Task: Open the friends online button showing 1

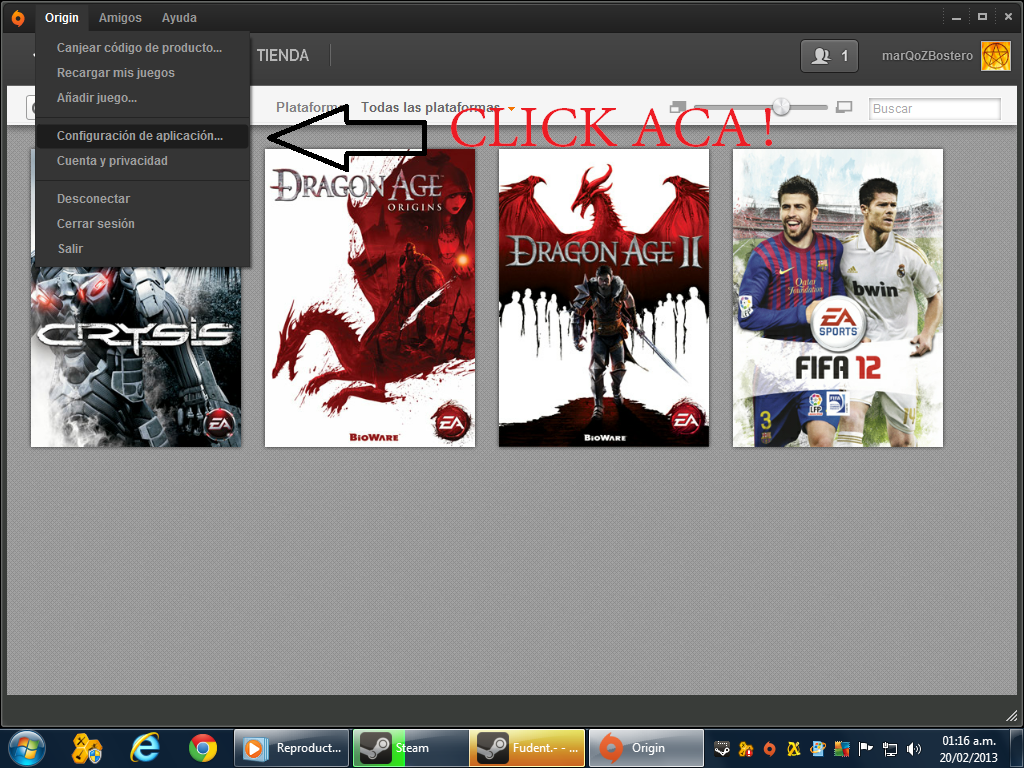Action: tap(829, 56)
